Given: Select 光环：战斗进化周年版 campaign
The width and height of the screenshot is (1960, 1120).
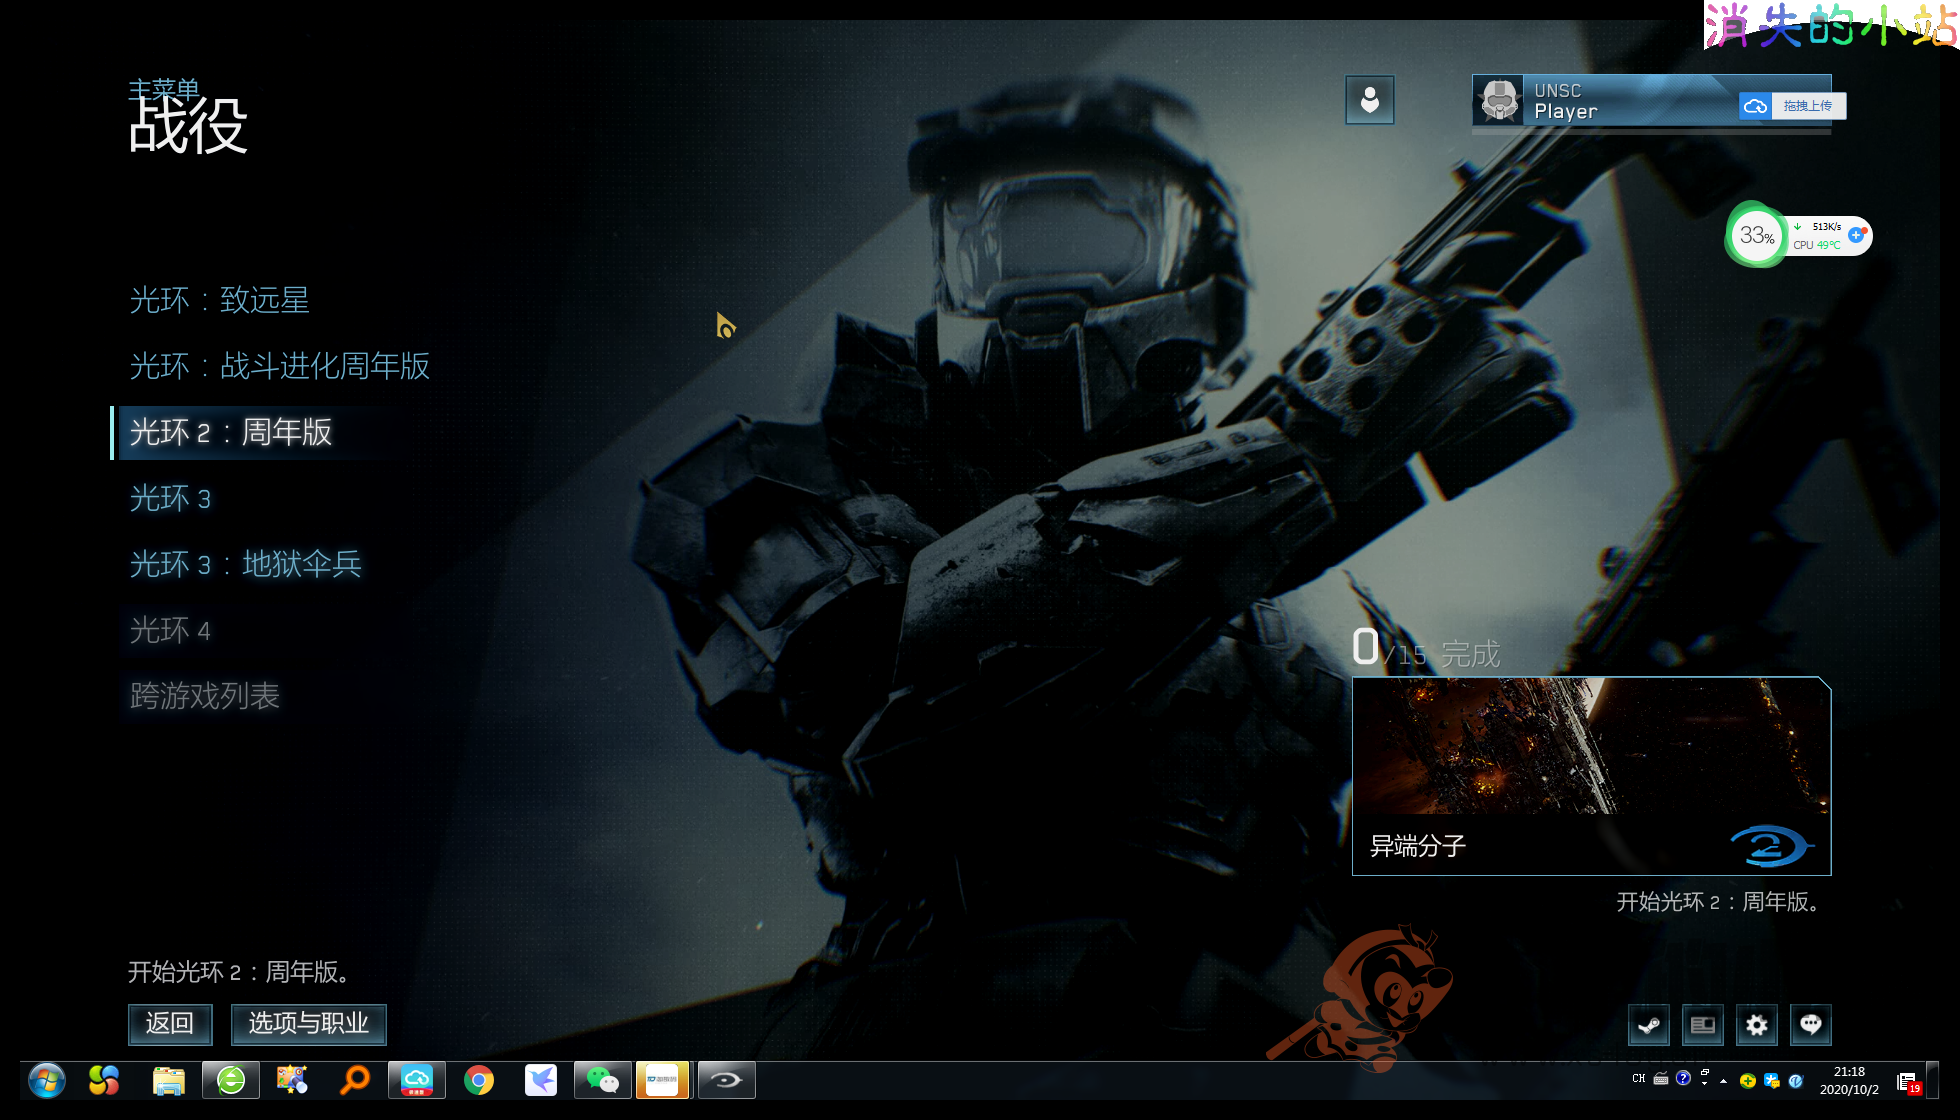Looking at the screenshot, I should point(280,366).
